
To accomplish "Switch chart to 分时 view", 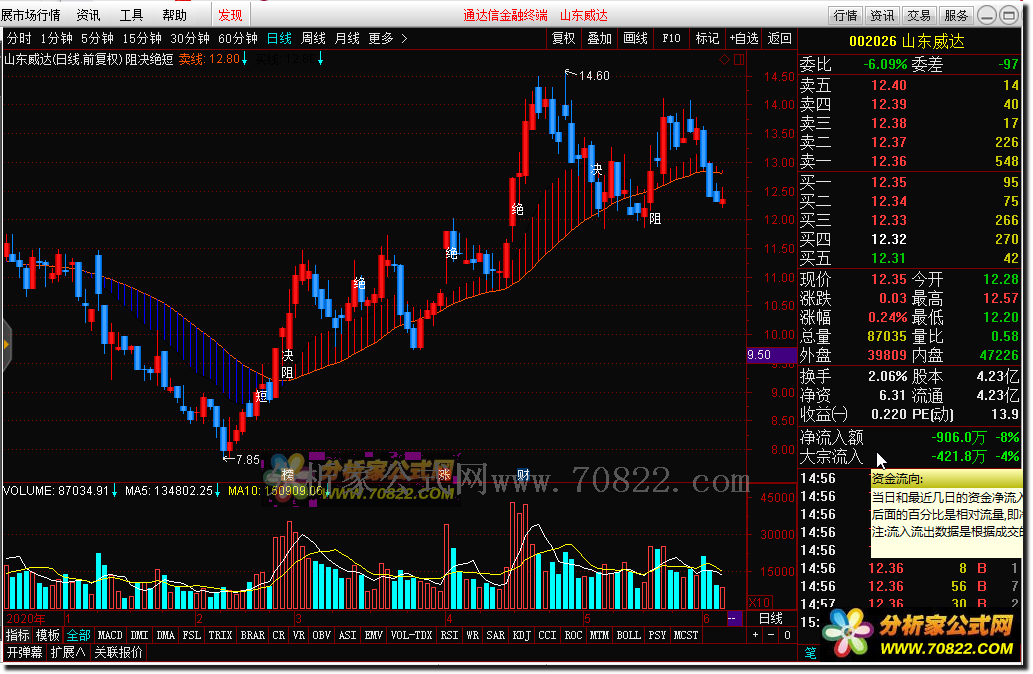I will tap(19, 39).
